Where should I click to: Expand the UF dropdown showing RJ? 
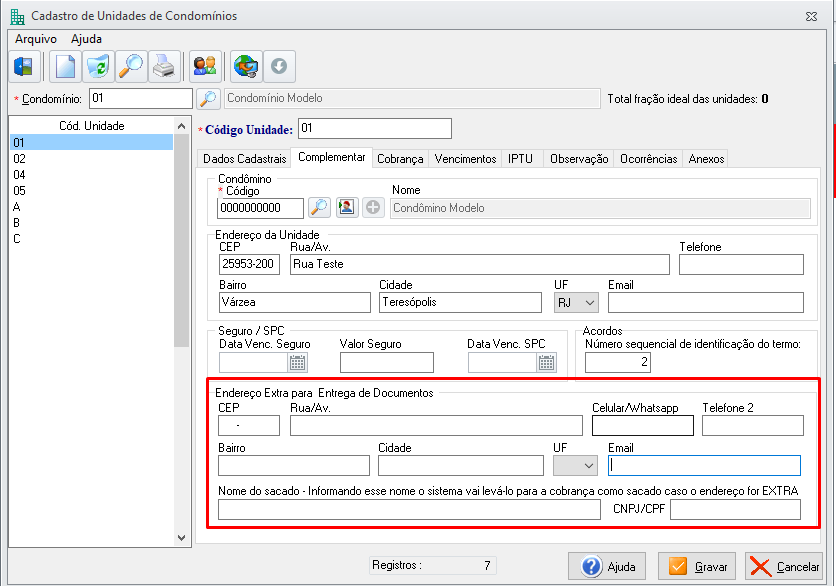[576, 303]
